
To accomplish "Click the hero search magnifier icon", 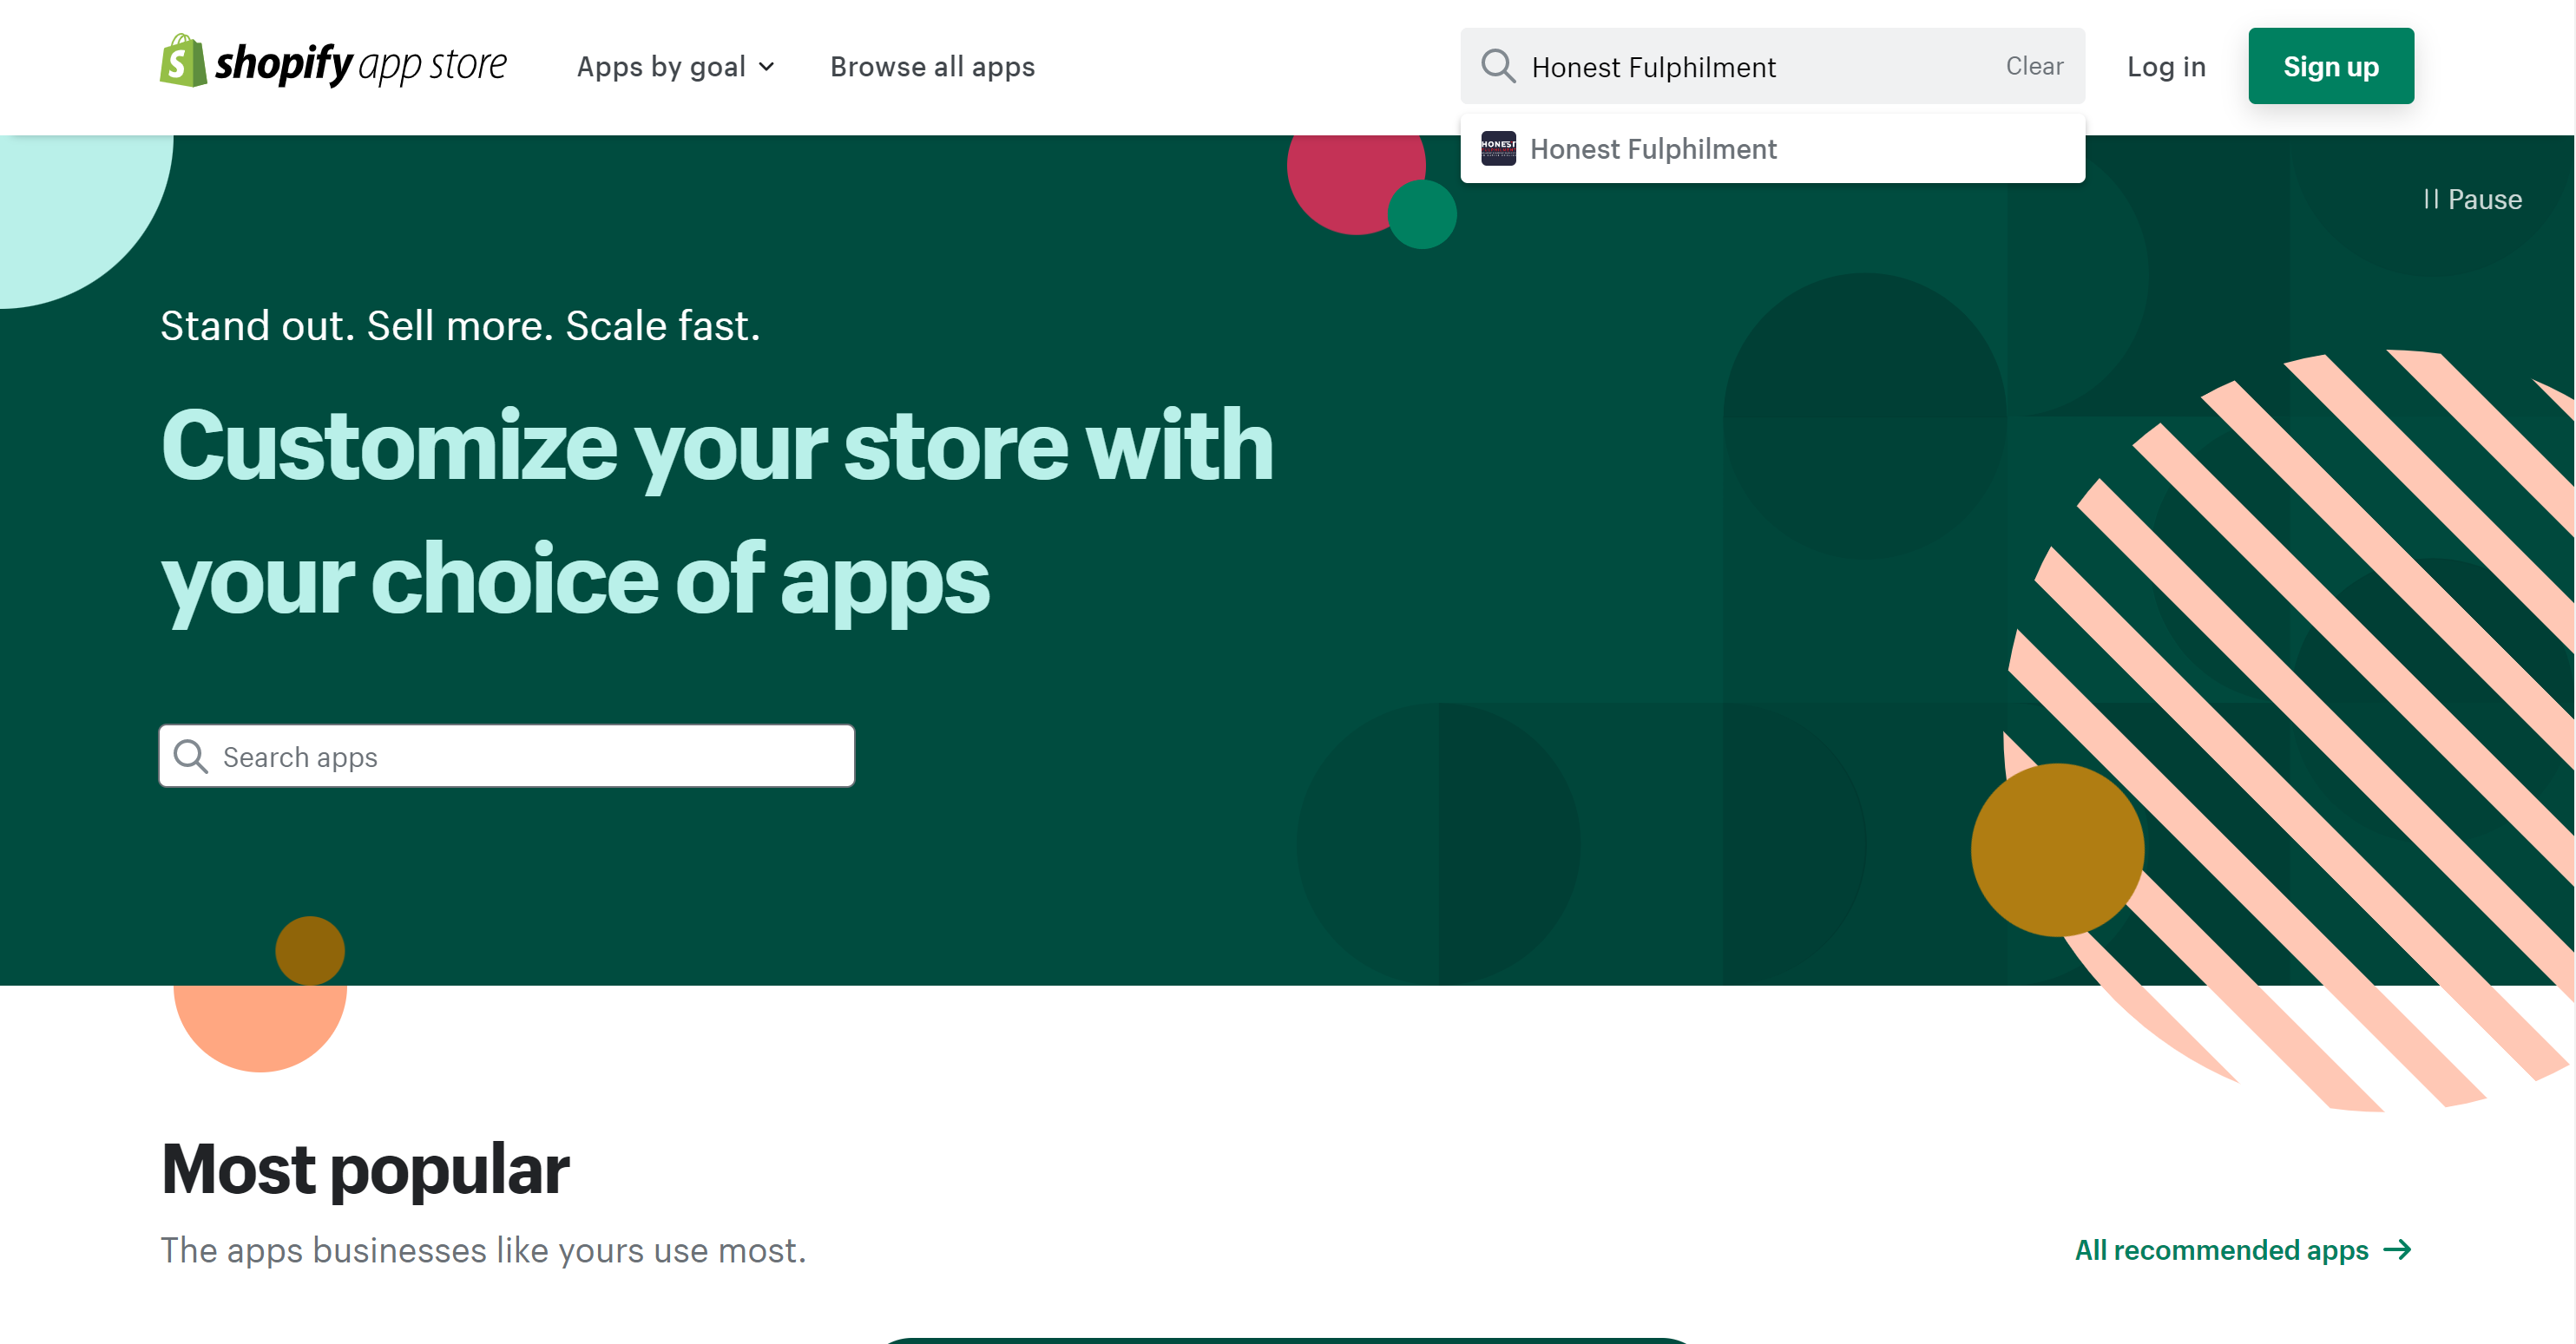I will (x=190, y=757).
